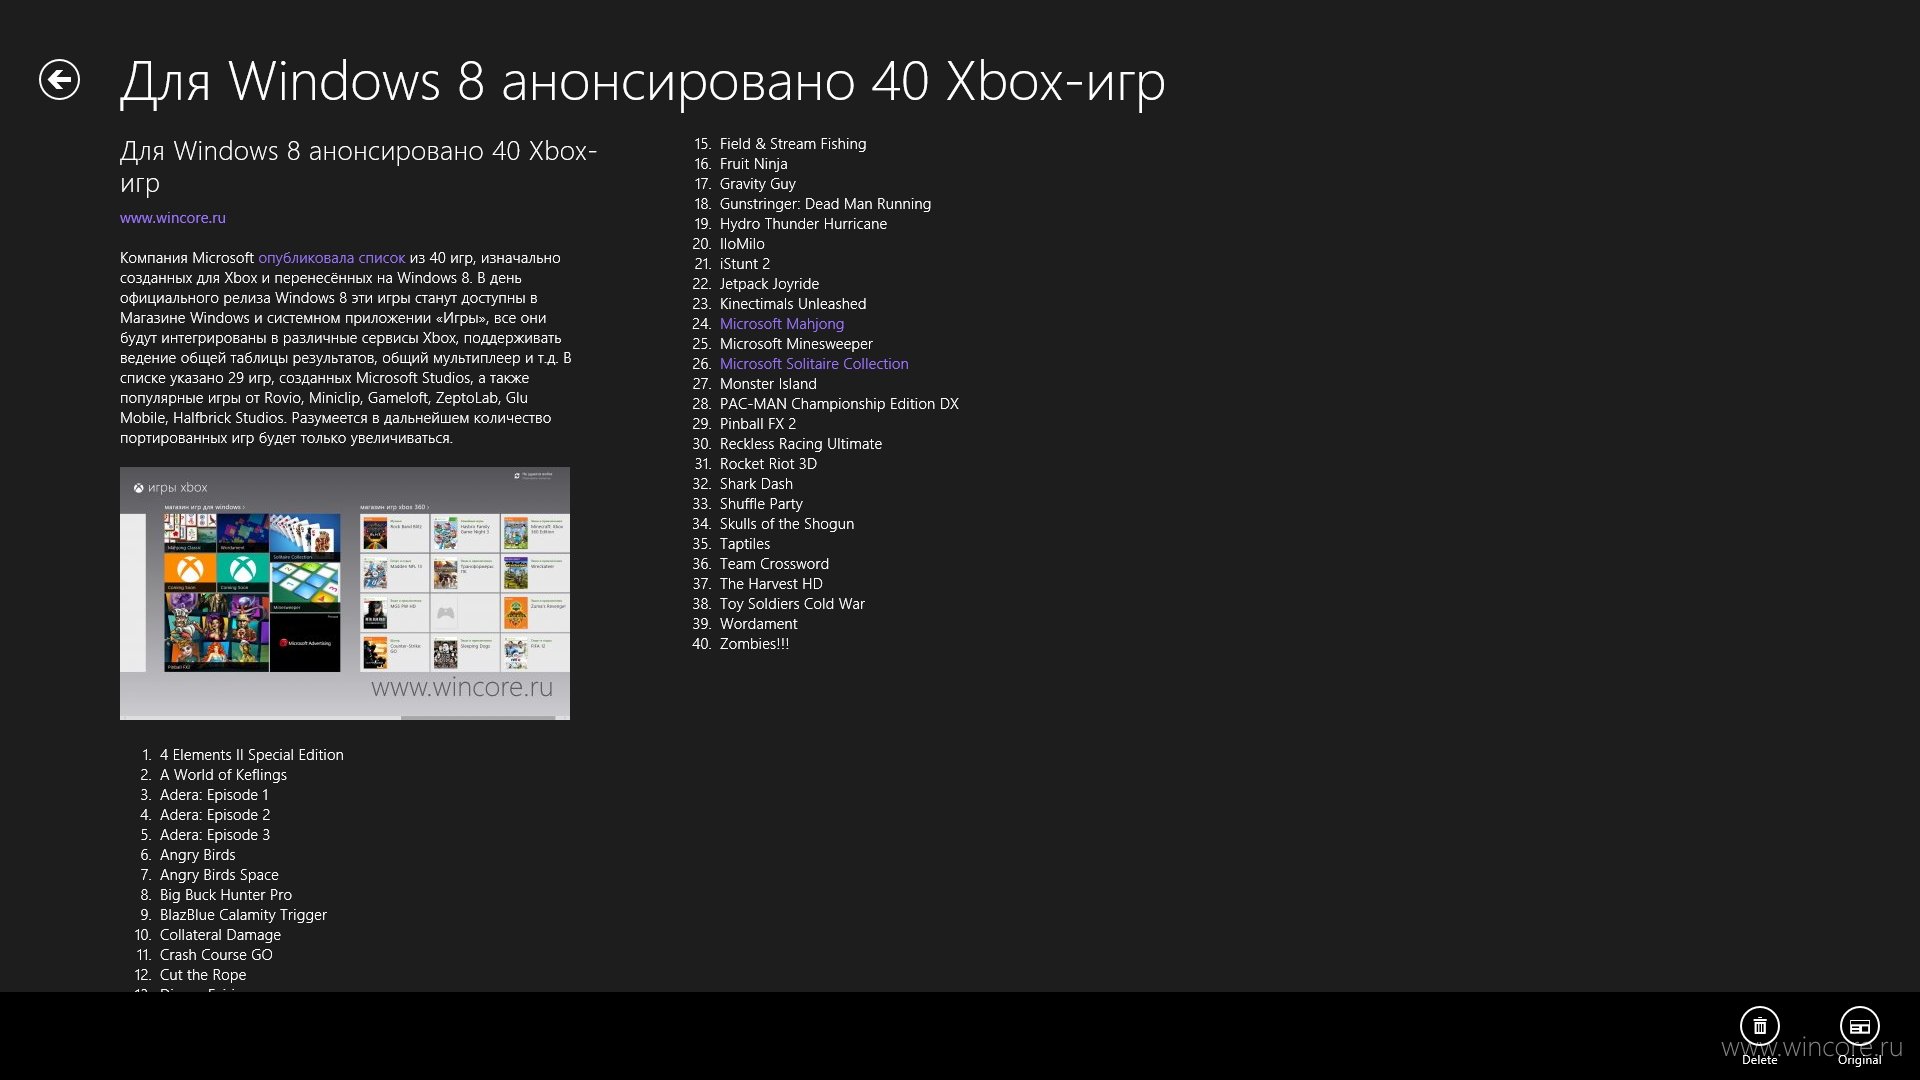The width and height of the screenshot is (1920, 1080).
Task: Select 'Adera: Episode 1' entry
Action: click(214, 795)
